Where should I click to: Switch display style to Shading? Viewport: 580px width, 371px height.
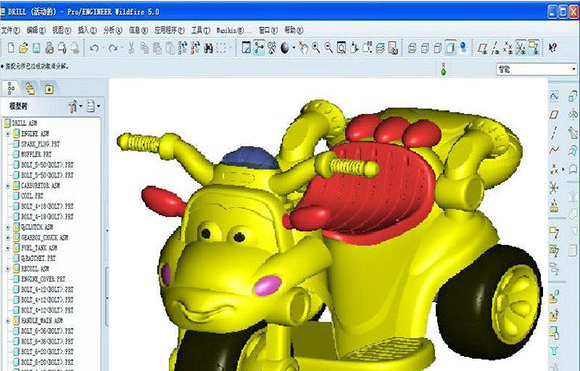(x=450, y=48)
